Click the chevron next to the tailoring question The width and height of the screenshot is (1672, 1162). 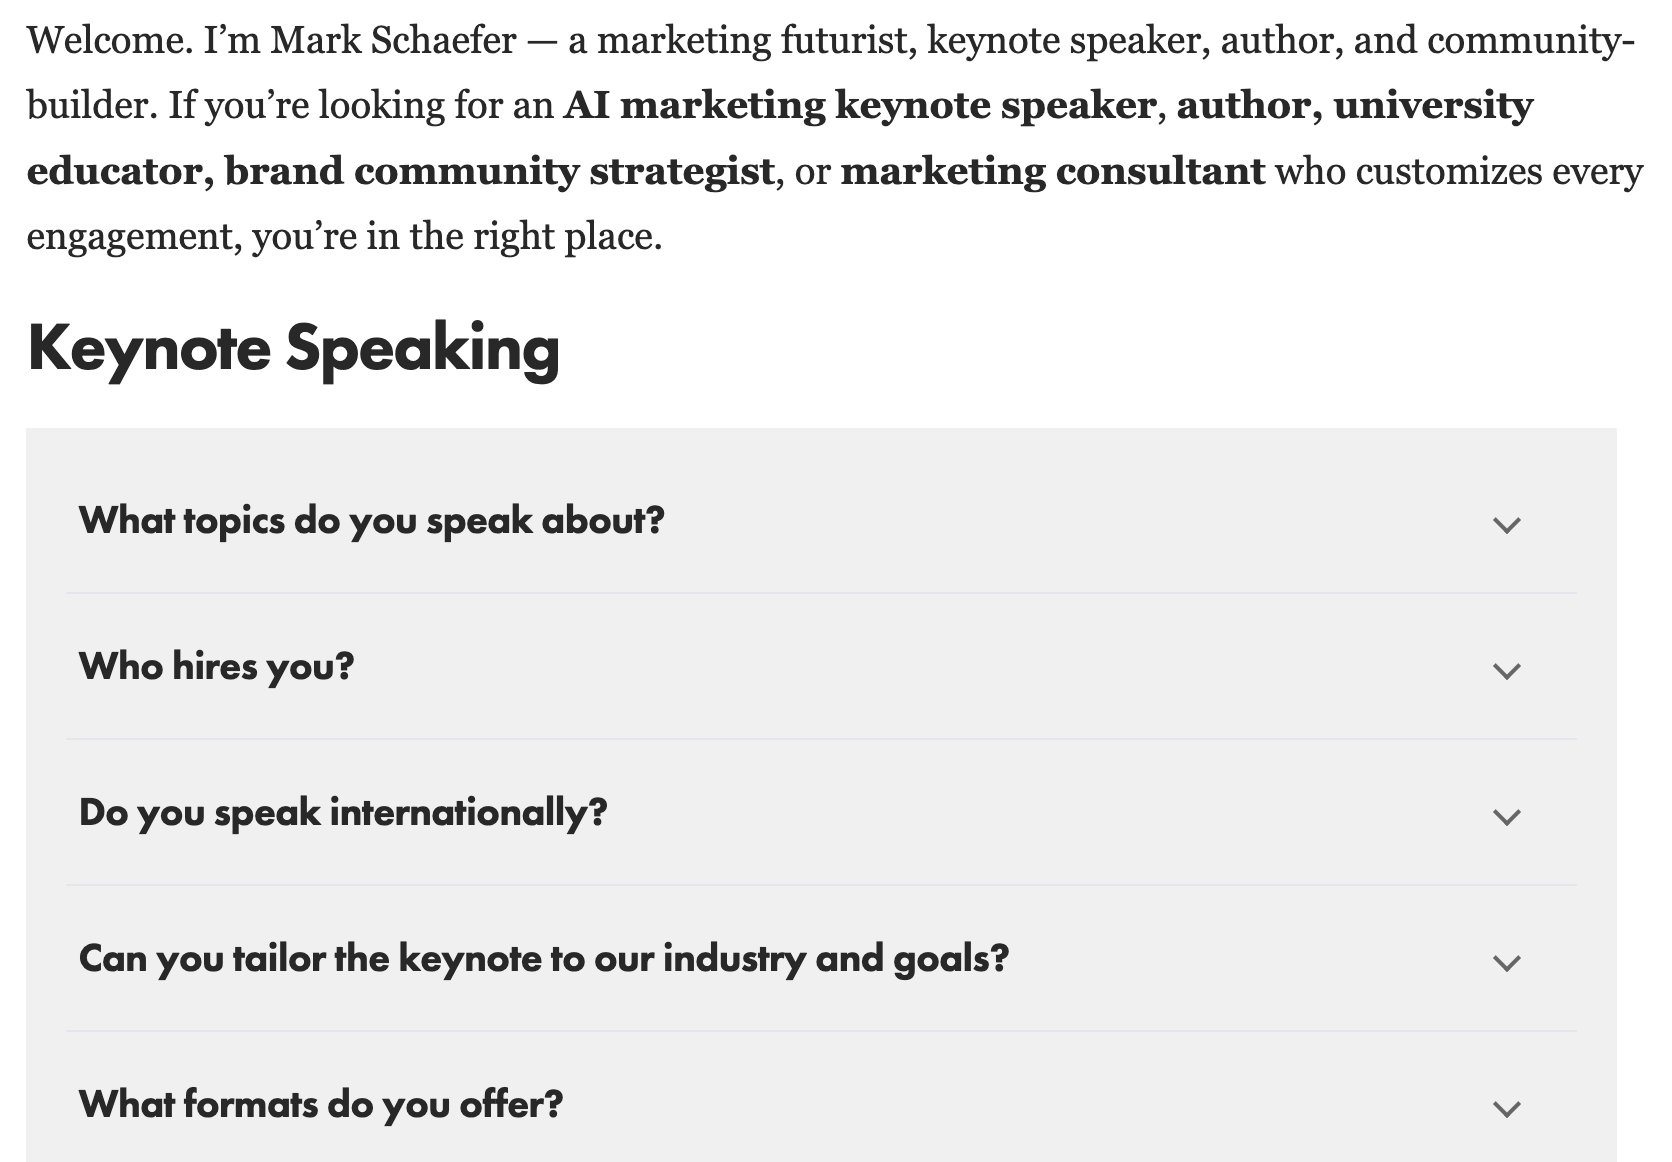pyautogui.click(x=1507, y=962)
